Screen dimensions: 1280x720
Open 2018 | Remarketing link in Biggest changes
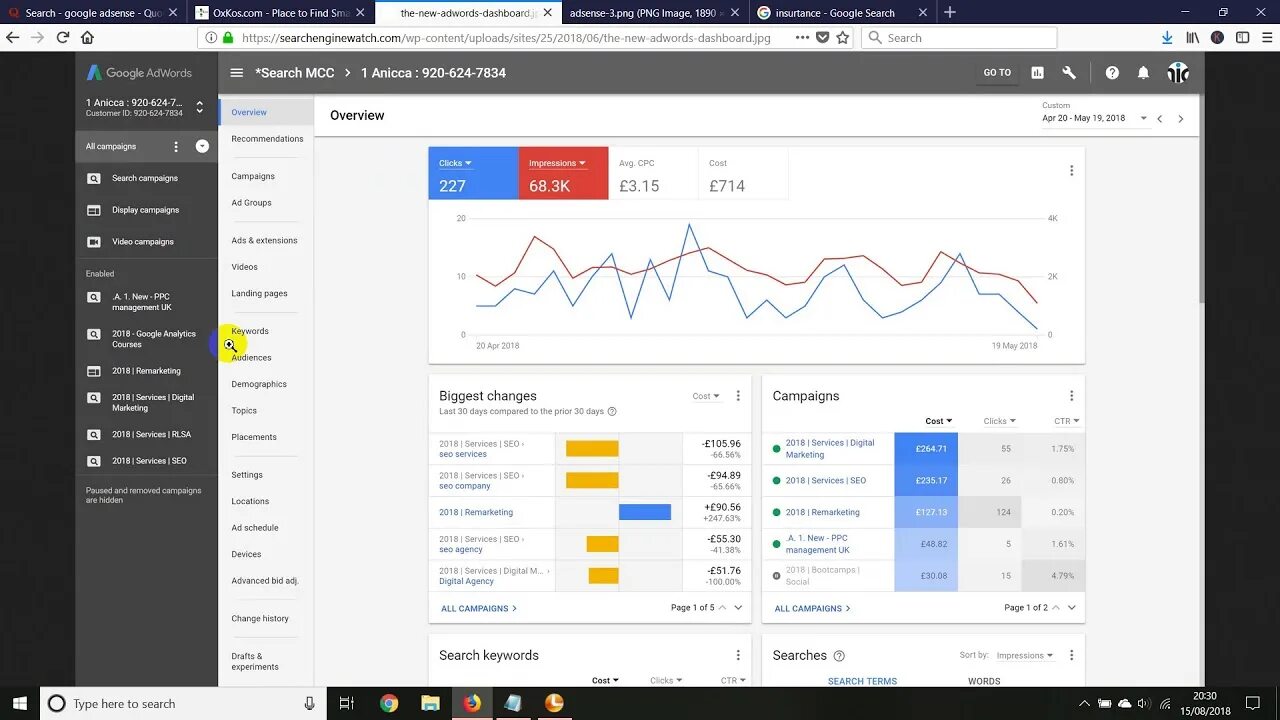pos(476,512)
